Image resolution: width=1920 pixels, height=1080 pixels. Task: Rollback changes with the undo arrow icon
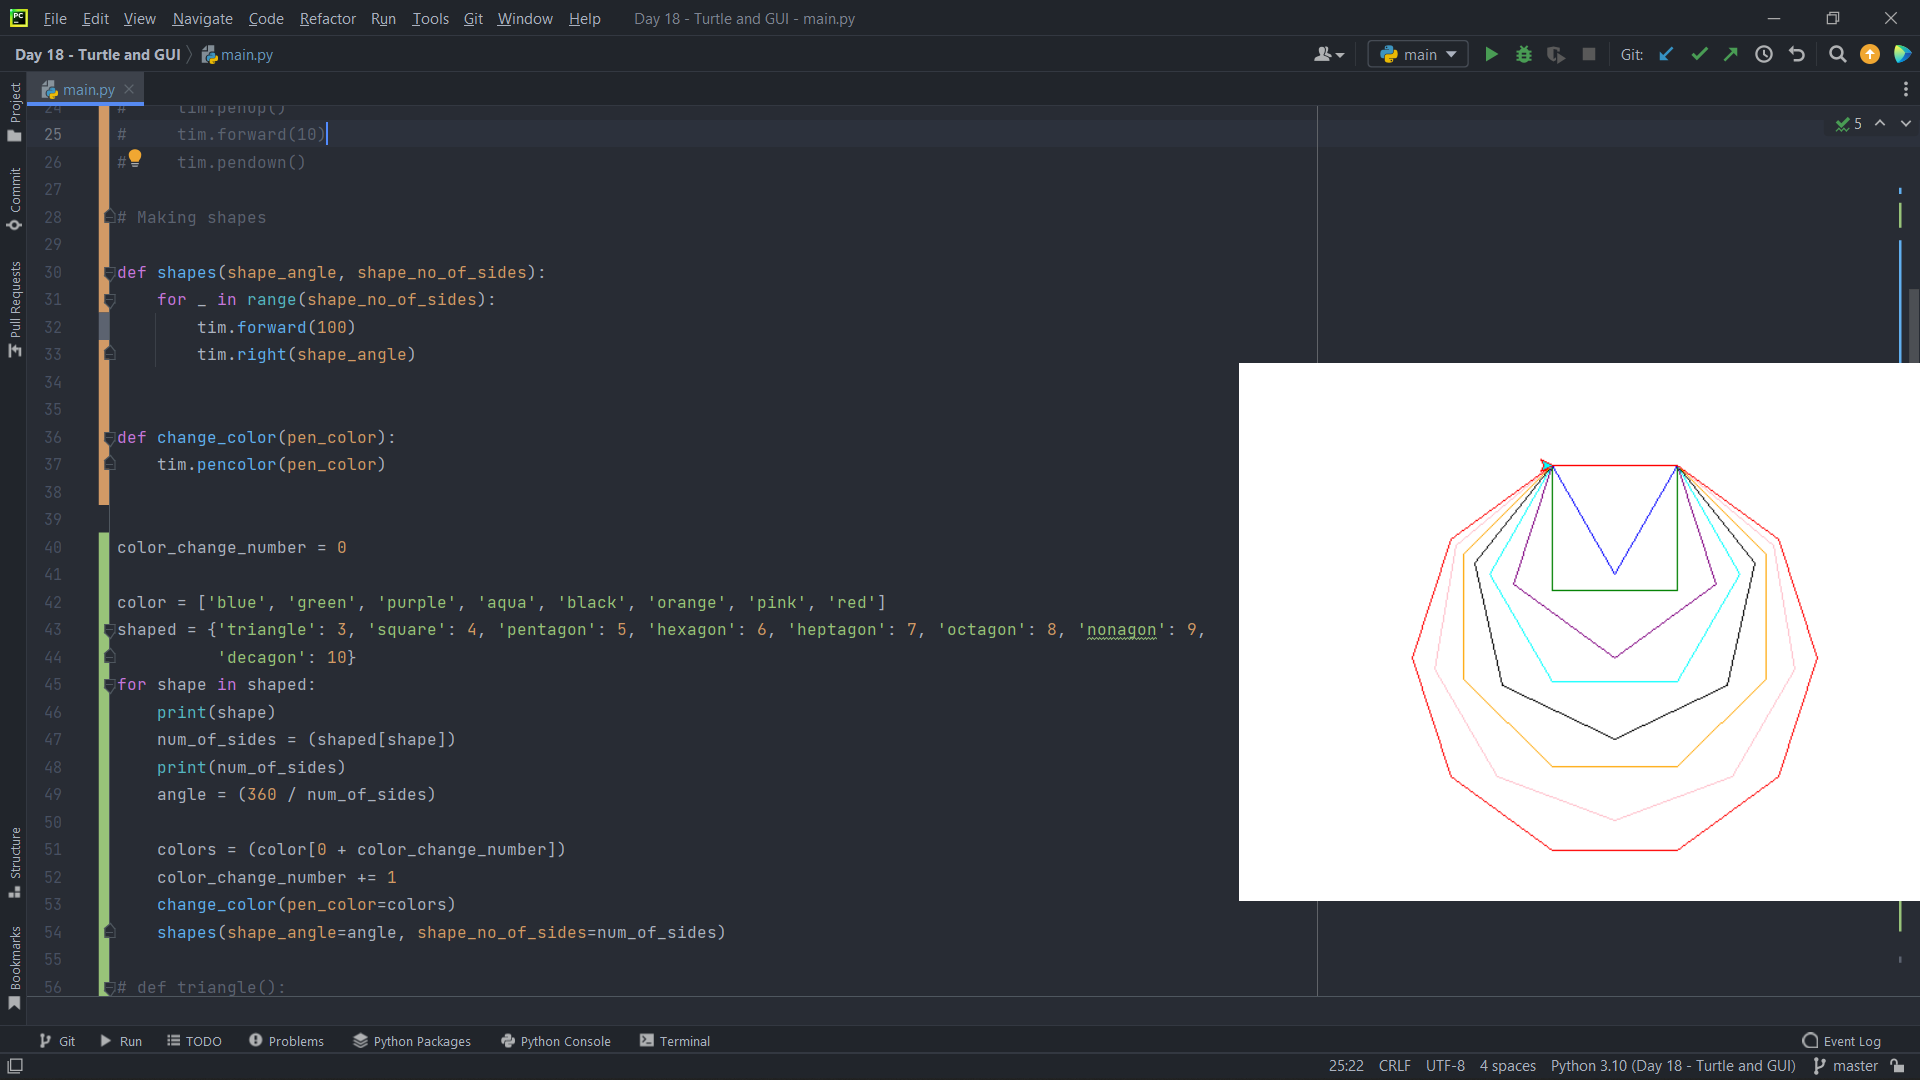pyautogui.click(x=1797, y=55)
